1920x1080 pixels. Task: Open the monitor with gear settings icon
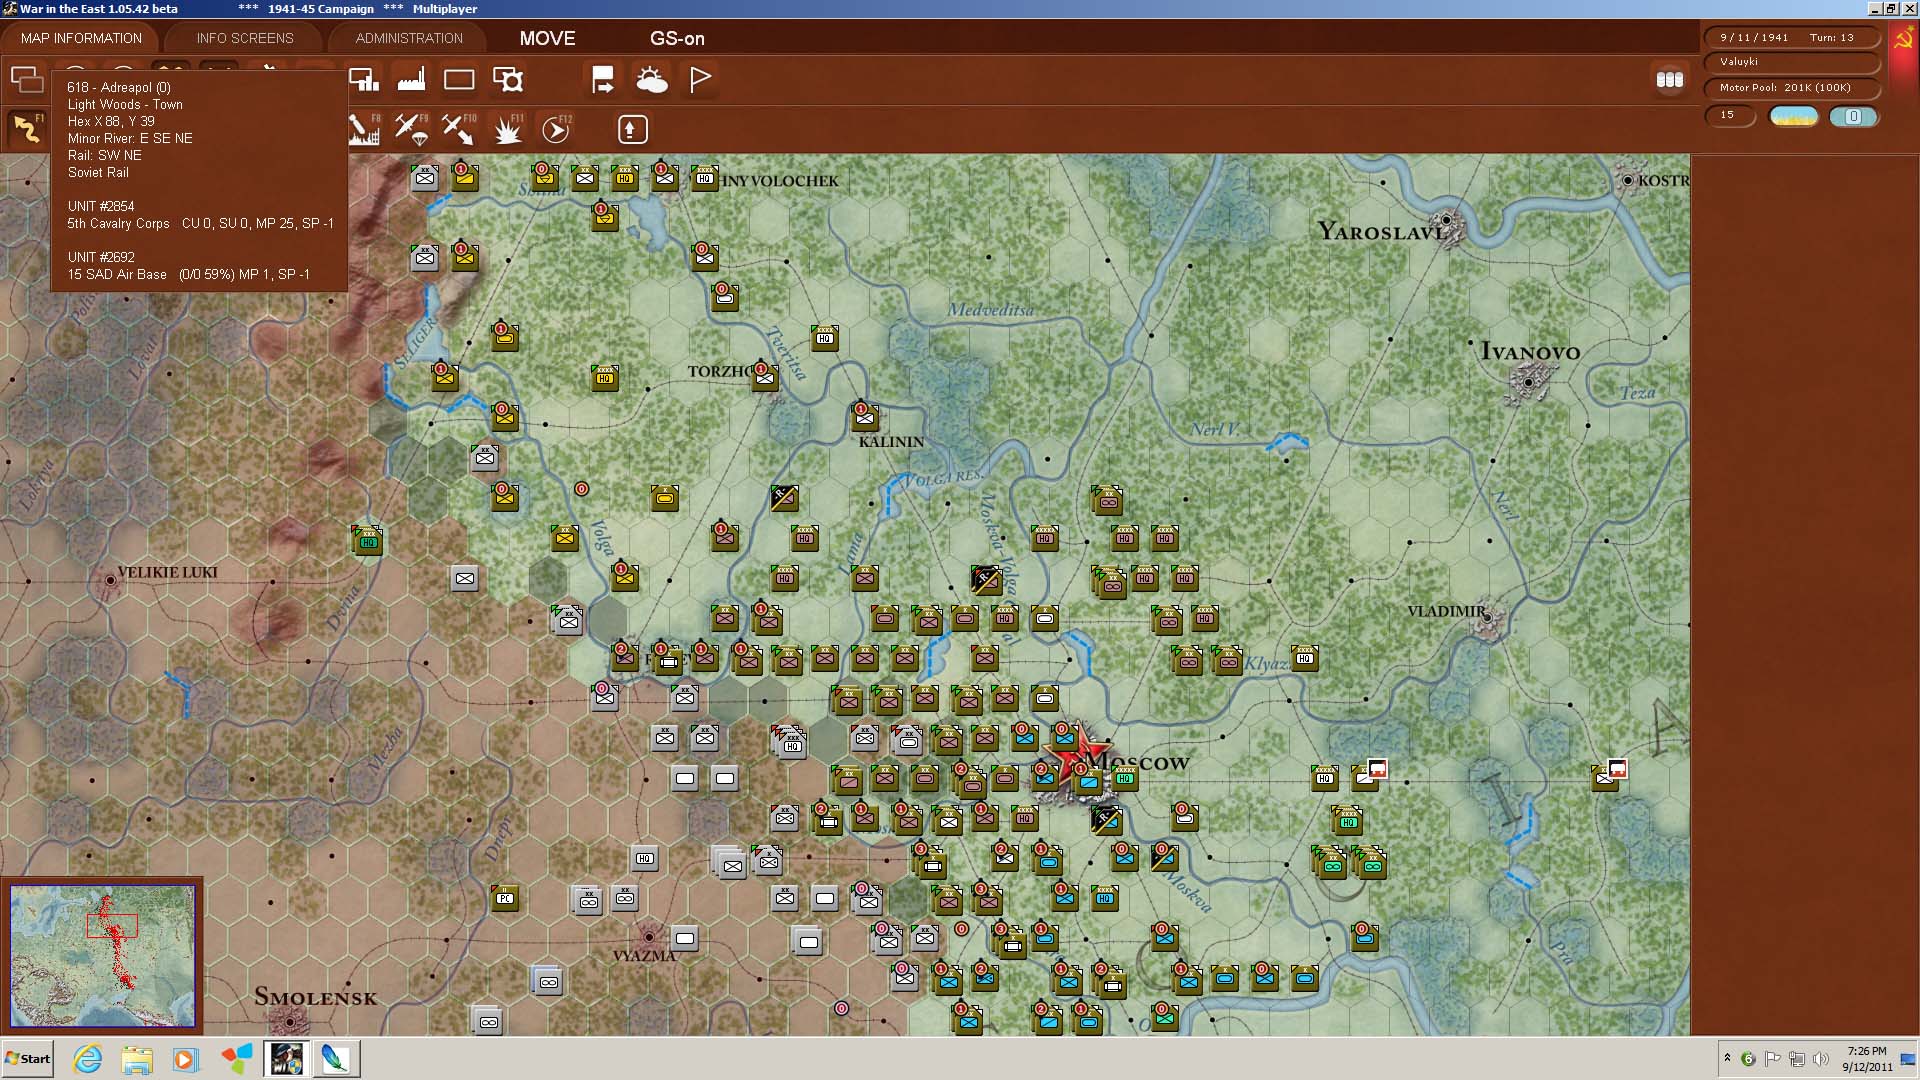pyautogui.click(x=508, y=79)
